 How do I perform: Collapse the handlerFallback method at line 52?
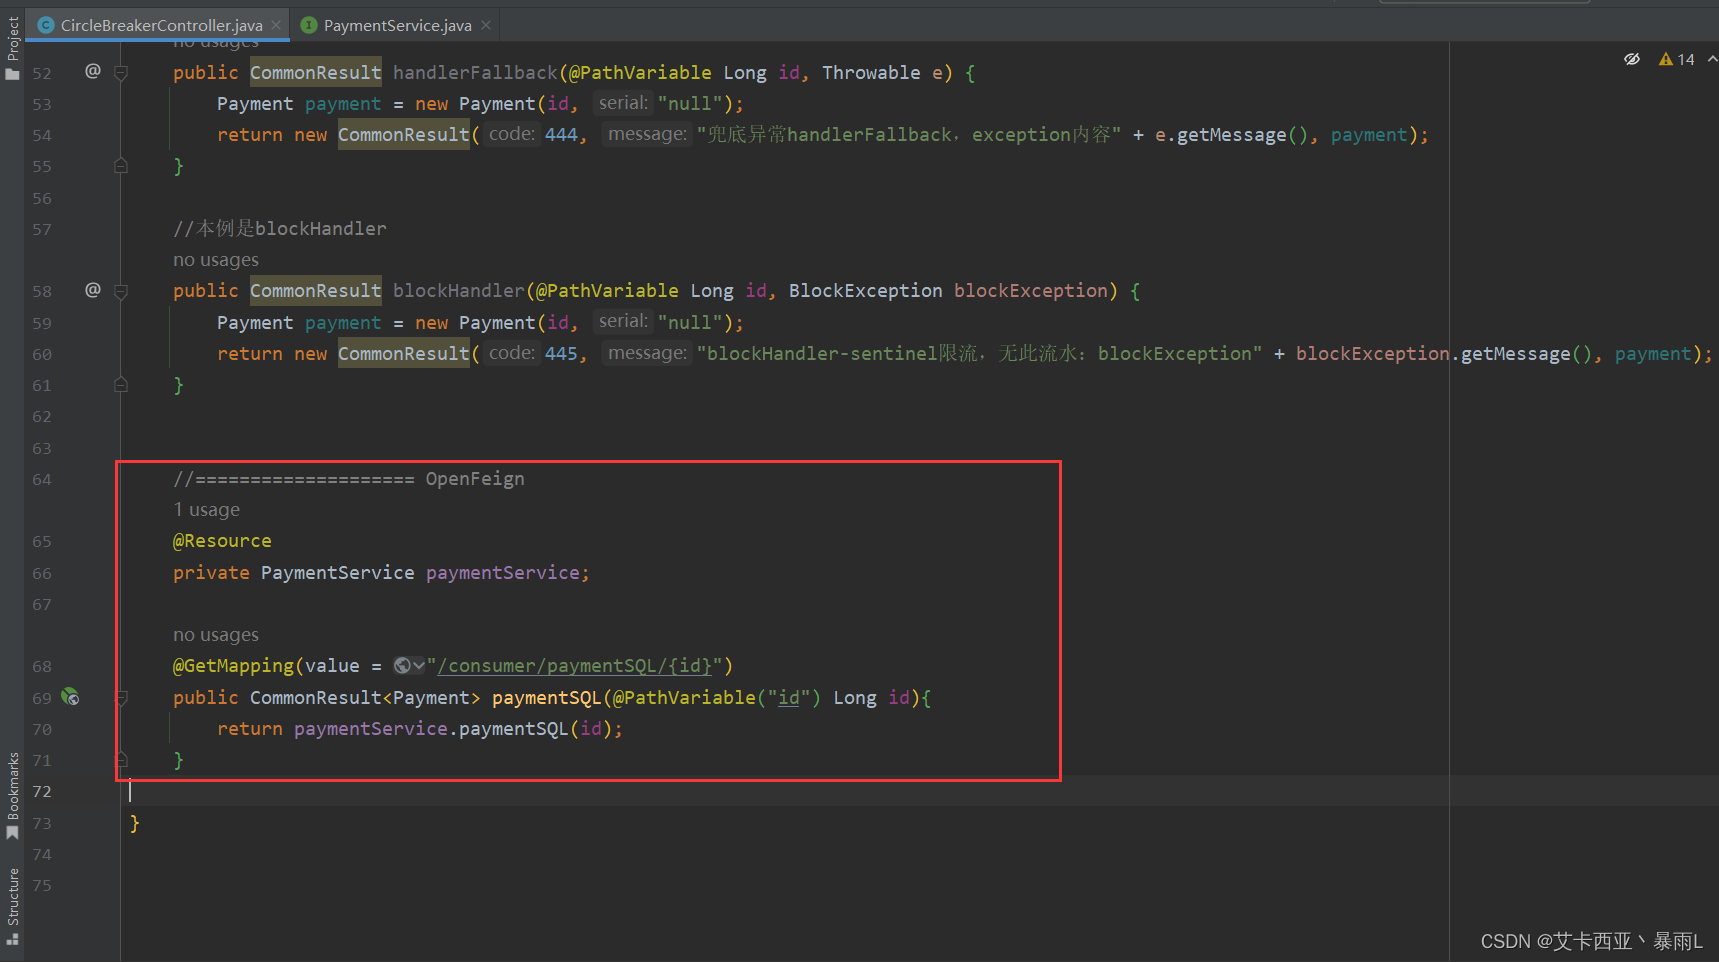(x=121, y=73)
